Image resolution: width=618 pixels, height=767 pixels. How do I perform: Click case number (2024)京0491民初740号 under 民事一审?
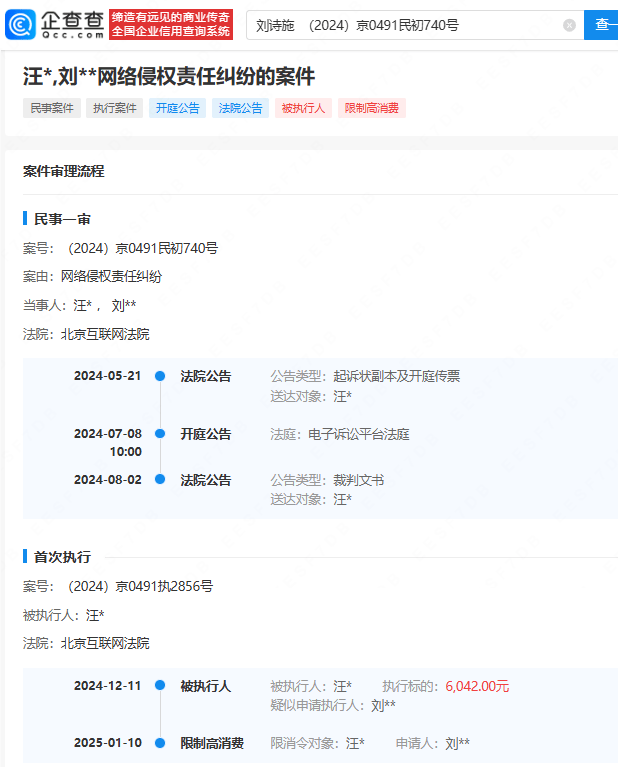coord(142,248)
